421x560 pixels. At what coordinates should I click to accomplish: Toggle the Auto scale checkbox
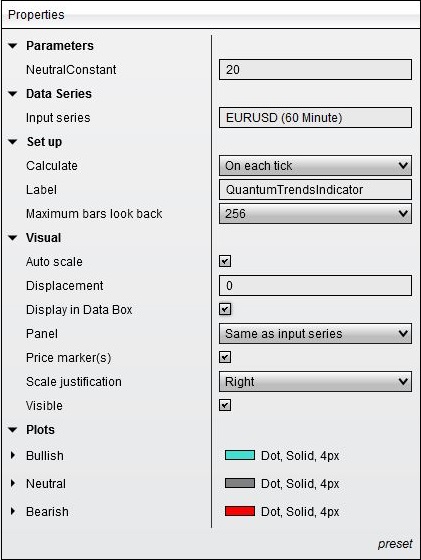click(225, 261)
